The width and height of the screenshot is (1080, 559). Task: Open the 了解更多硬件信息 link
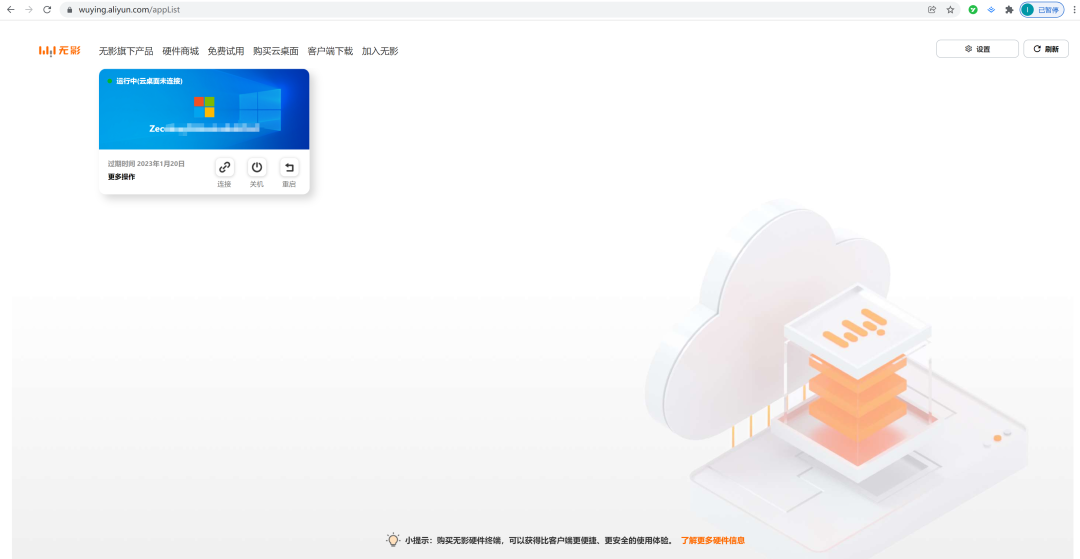pos(713,540)
